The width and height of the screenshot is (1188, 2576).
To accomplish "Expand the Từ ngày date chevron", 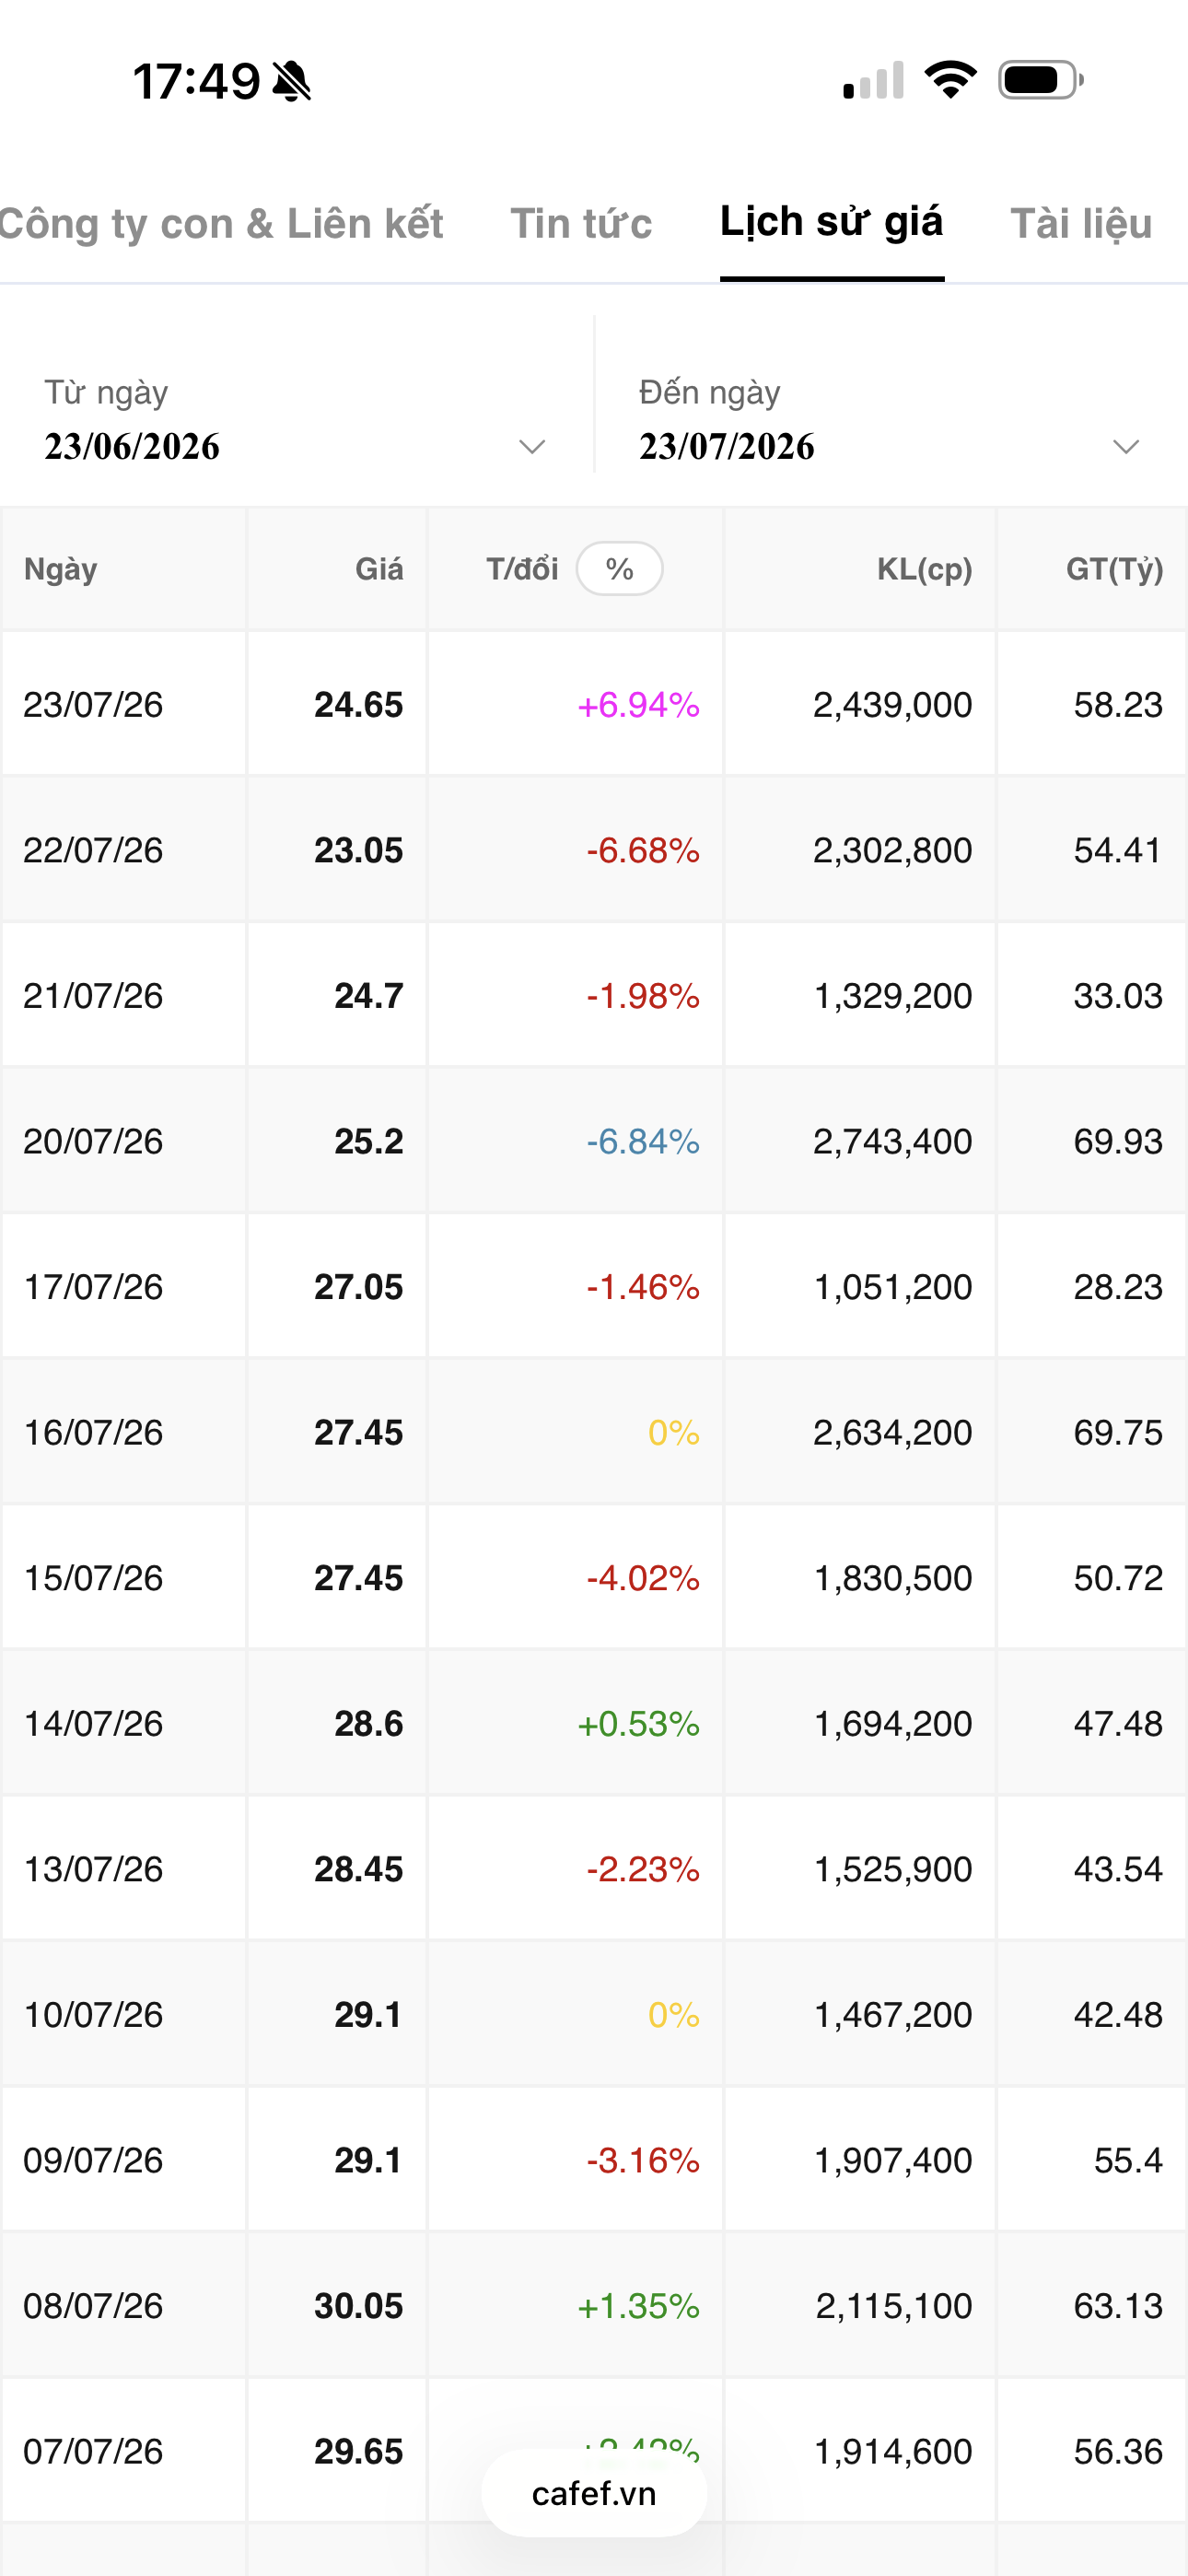I will [532, 446].
